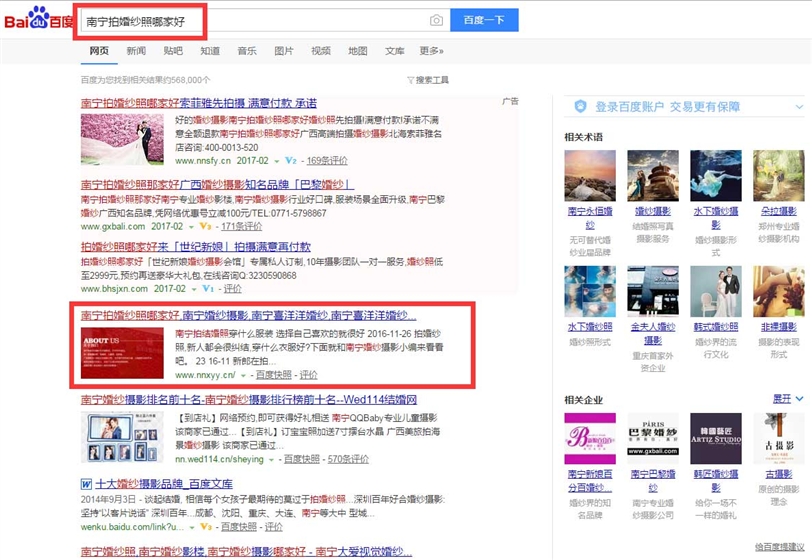Open 南宁巴黎婚纱 company link
The width and height of the screenshot is (812, 560).
pyautogui.click(x=652, y=481)
